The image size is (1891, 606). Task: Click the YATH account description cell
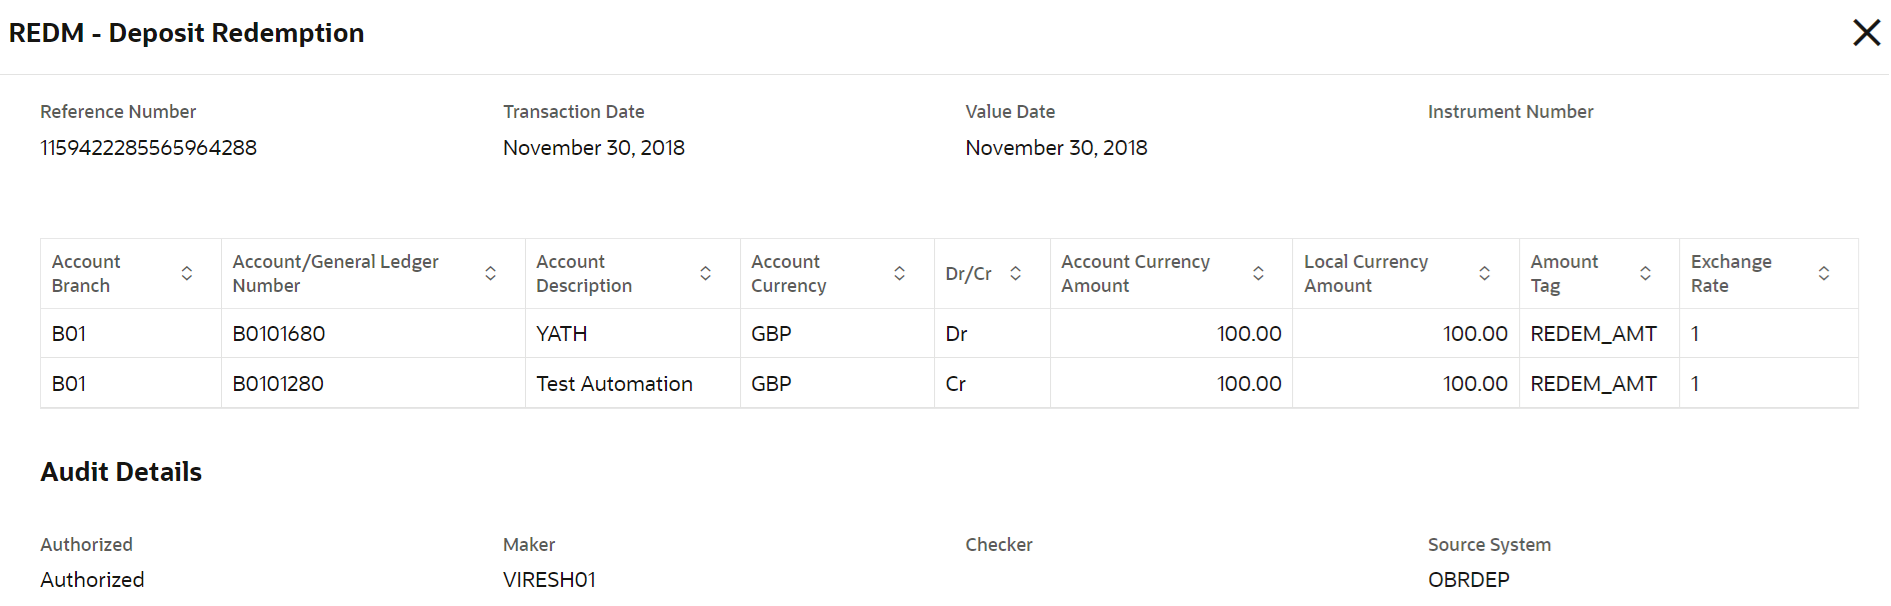(x=562, y=334)
